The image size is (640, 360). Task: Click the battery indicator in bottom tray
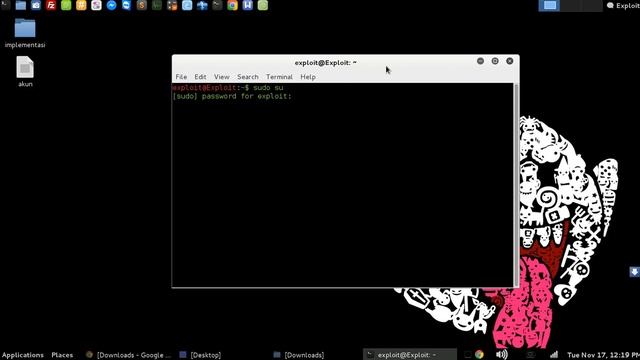[531, 354]
